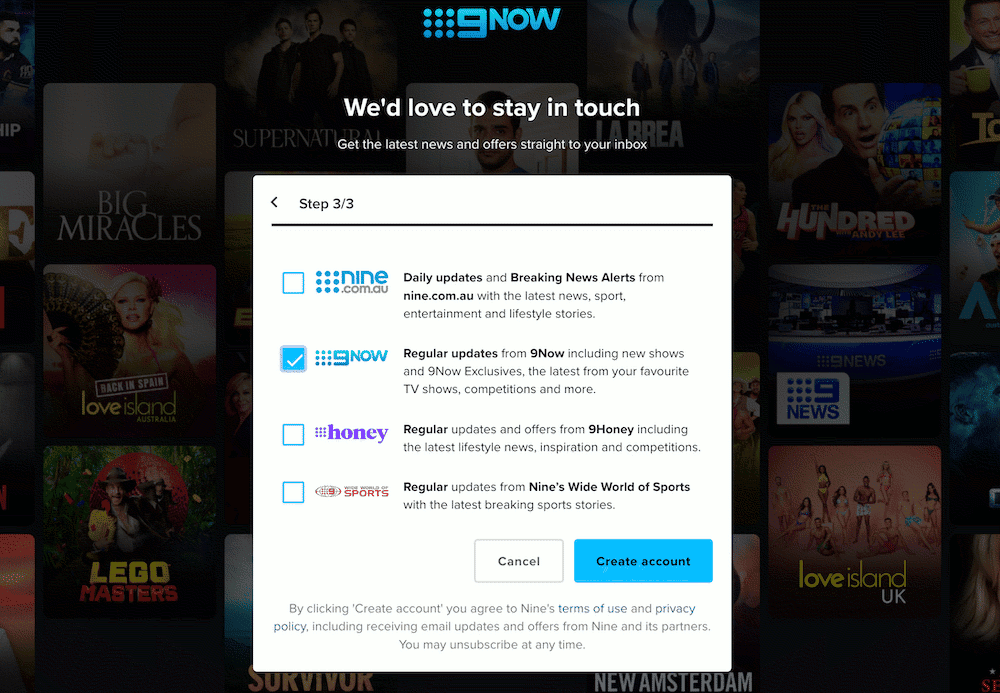Open the Love Island UK thumbnail
This screenshot has height=693, width=1000.
pos(855,532)
